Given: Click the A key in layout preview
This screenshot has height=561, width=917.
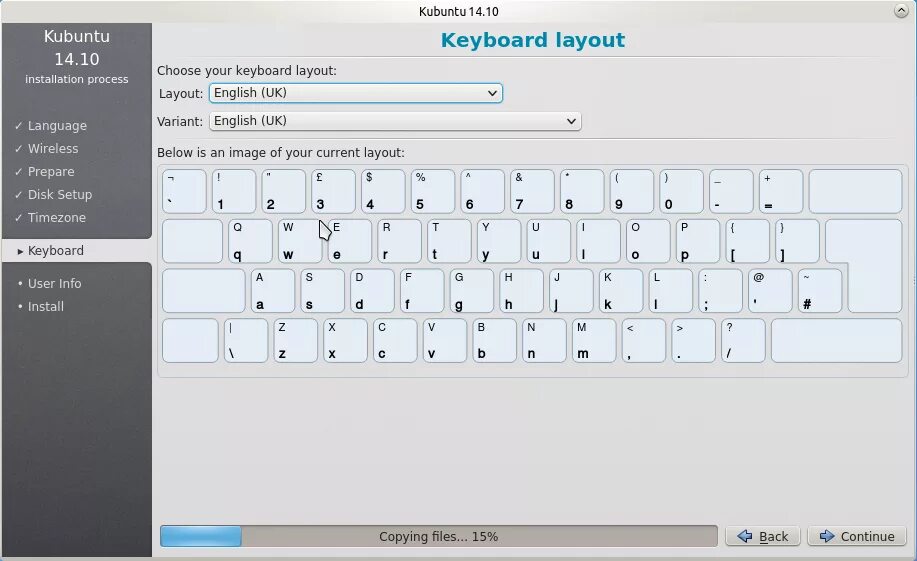Looking at the screenshot, I should (273, 291).
